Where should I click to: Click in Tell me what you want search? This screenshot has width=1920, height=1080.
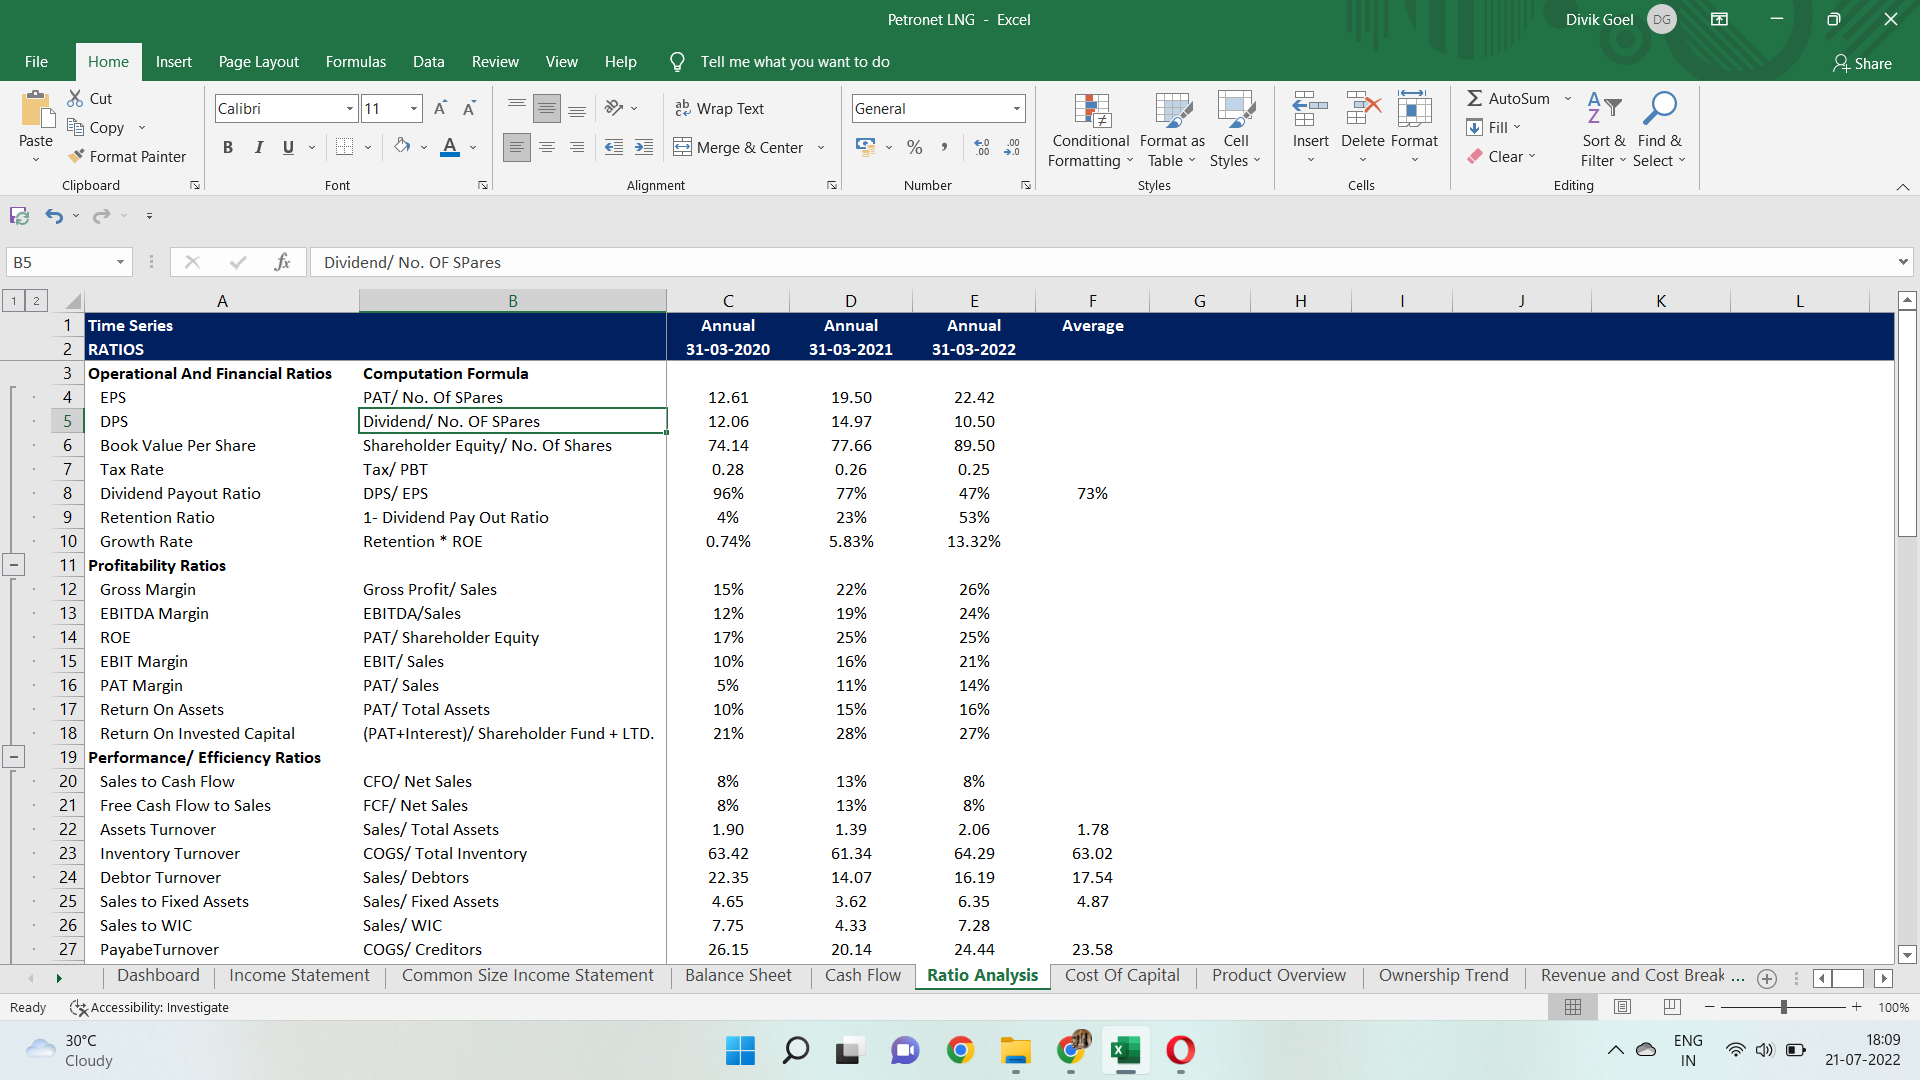tap(795, 62)
